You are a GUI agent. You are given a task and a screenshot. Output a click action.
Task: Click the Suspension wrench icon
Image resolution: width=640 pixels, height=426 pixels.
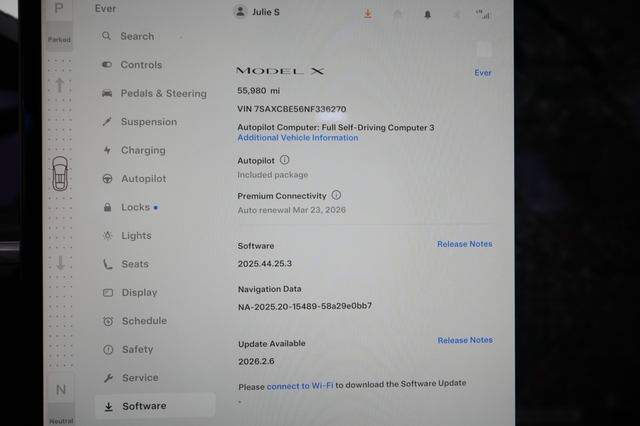(x=107, y=122)
